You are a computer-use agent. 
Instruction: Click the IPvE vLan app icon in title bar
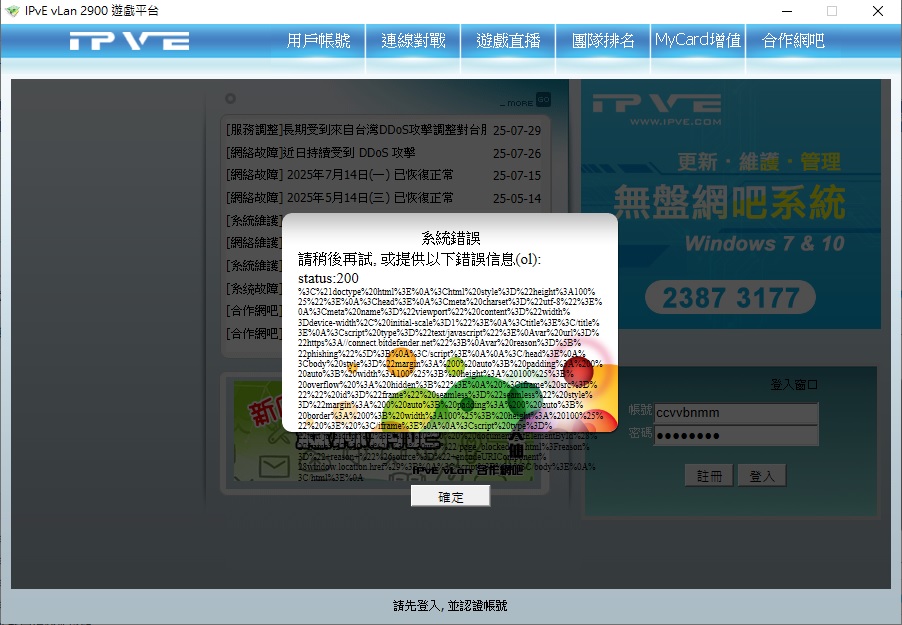[12, 11]
